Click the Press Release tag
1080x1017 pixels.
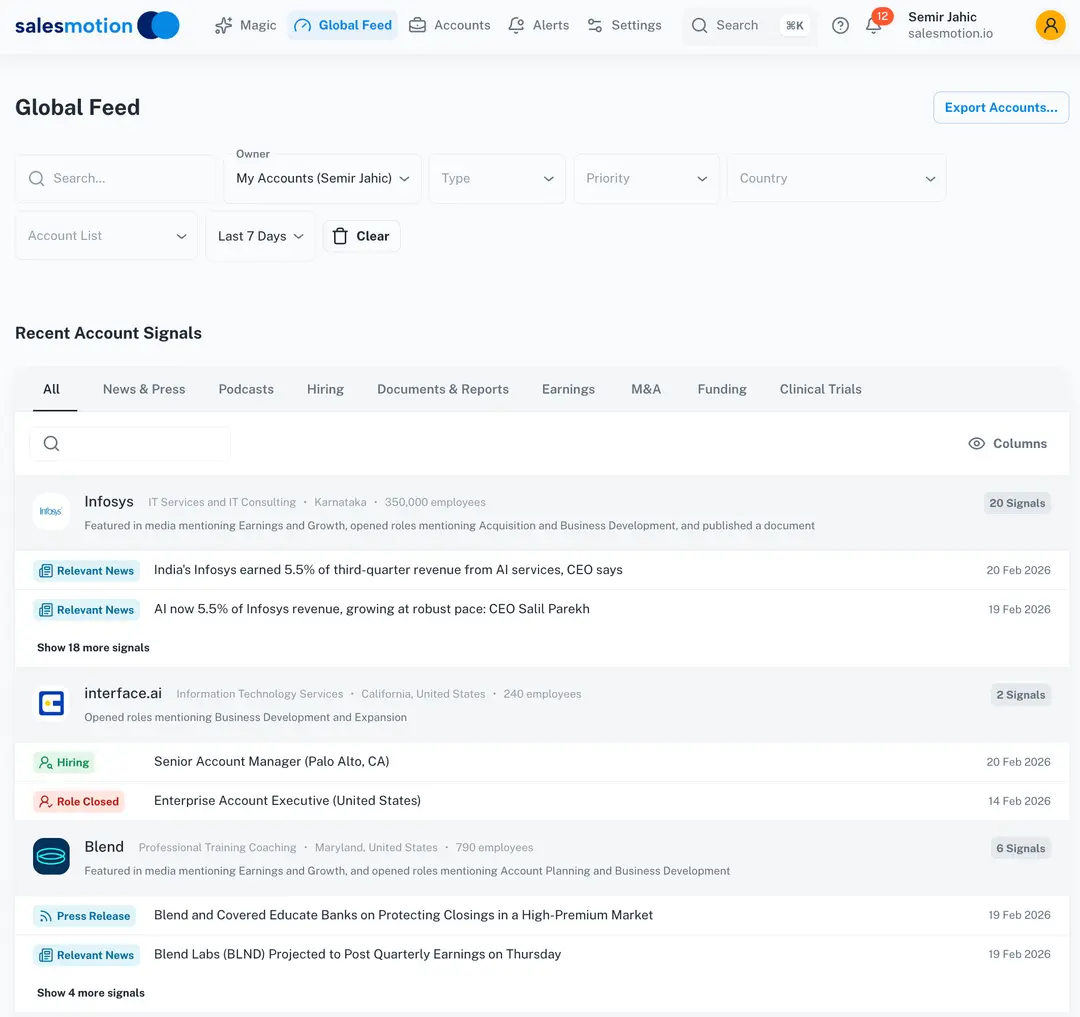point(84,916)
